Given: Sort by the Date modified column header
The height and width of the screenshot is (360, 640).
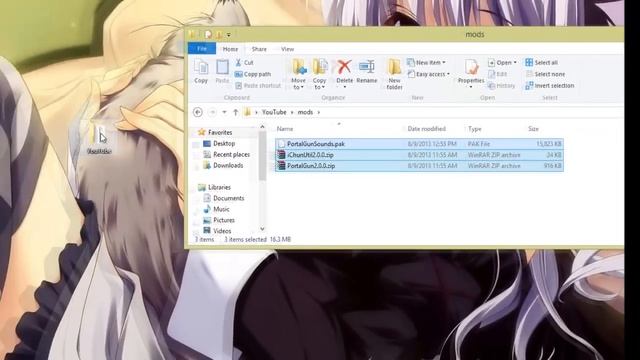Looking at the screenshot, I should 427,129.
